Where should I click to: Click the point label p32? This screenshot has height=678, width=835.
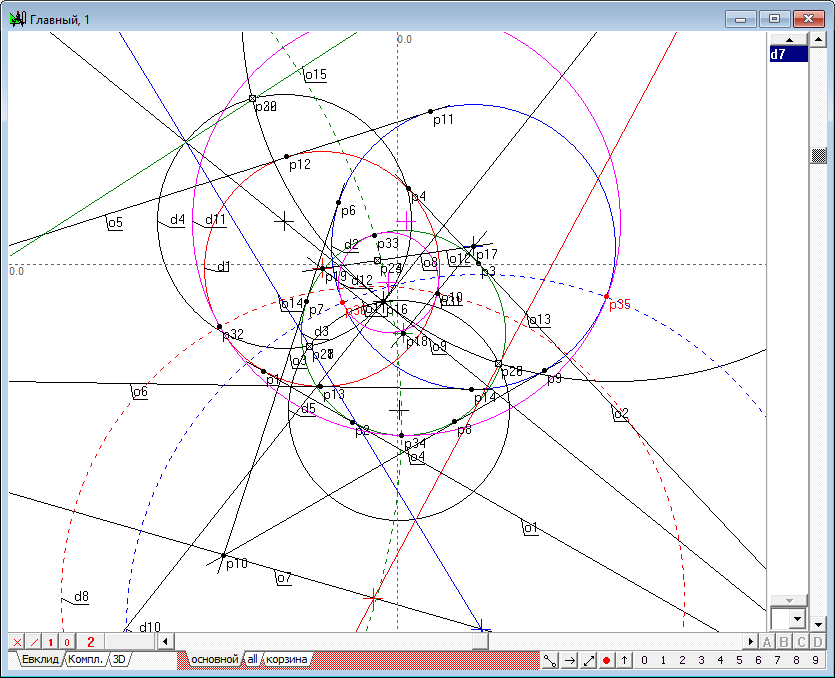click(233, 334)
